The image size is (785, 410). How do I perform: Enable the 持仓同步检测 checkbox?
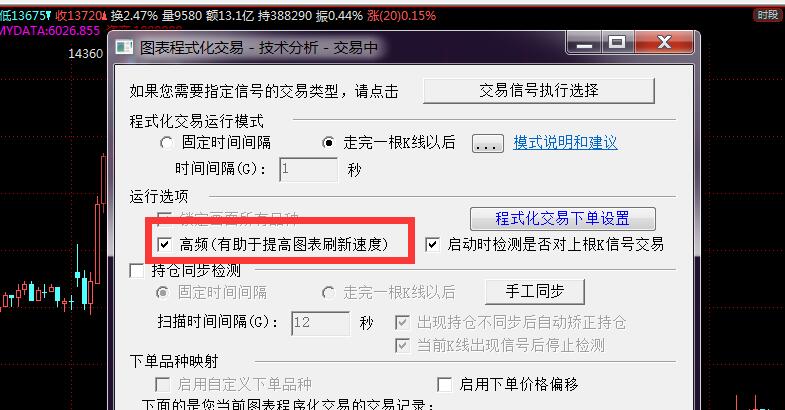pos(137,271)
